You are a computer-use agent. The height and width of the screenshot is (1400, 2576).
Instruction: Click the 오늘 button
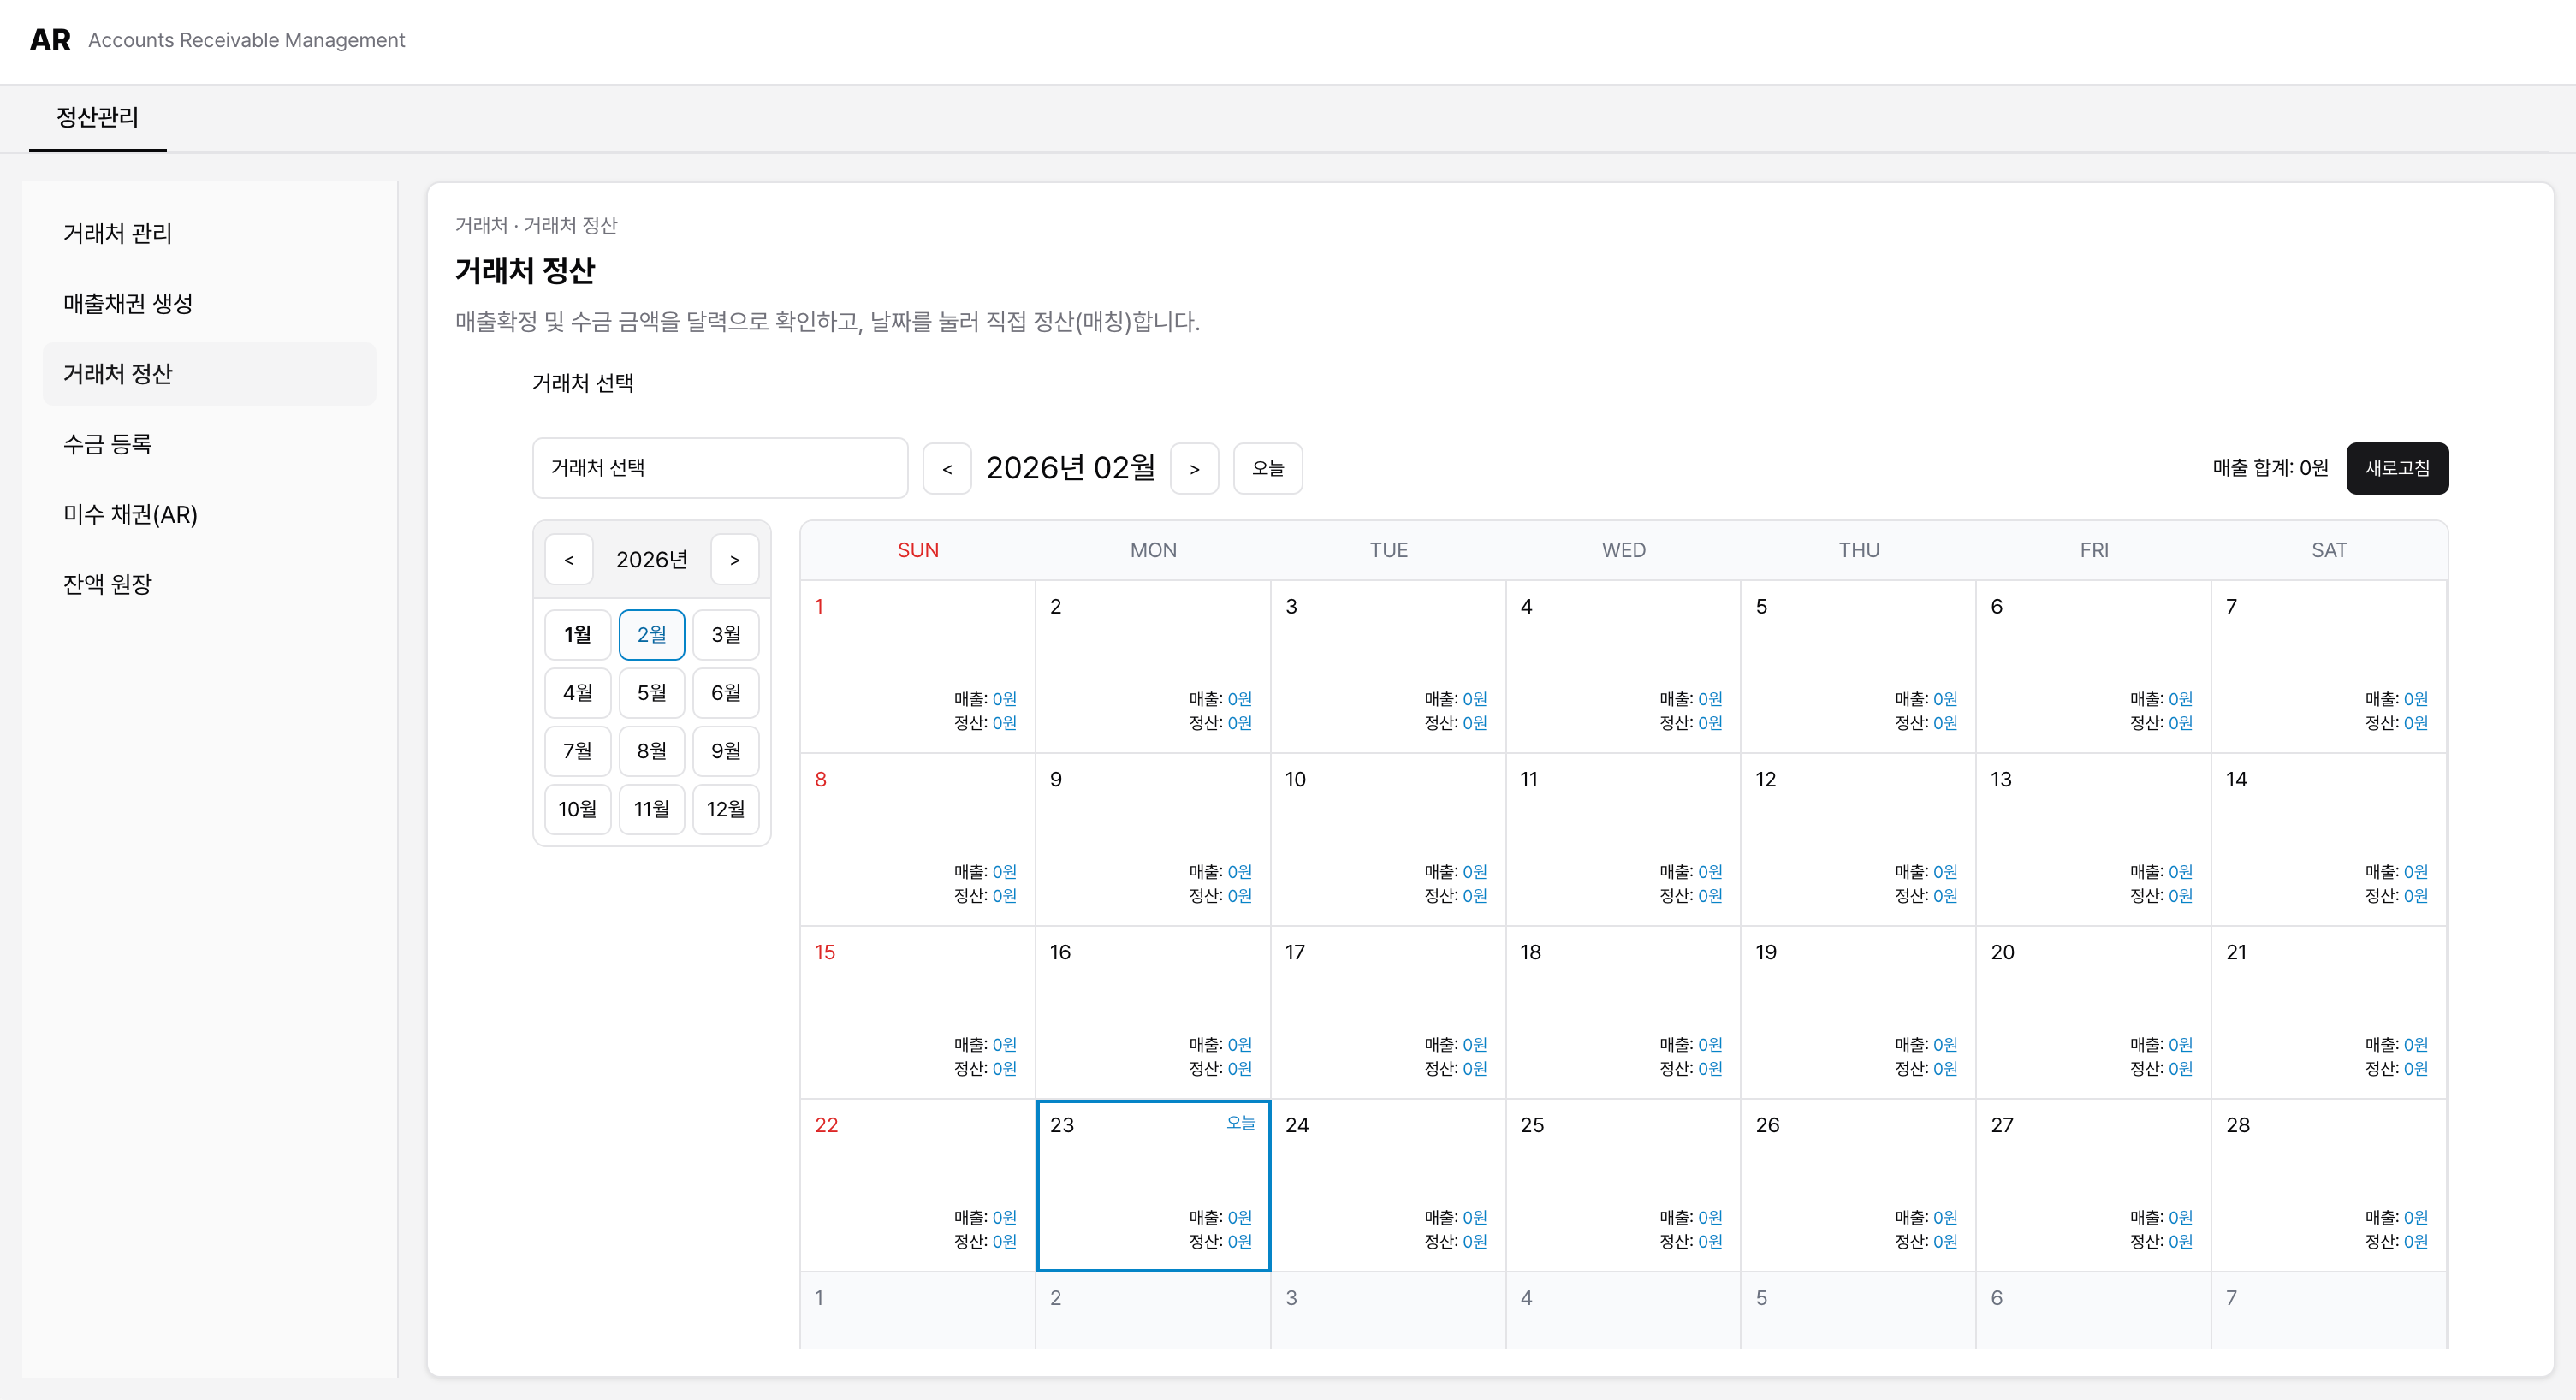pos(1267,468)
